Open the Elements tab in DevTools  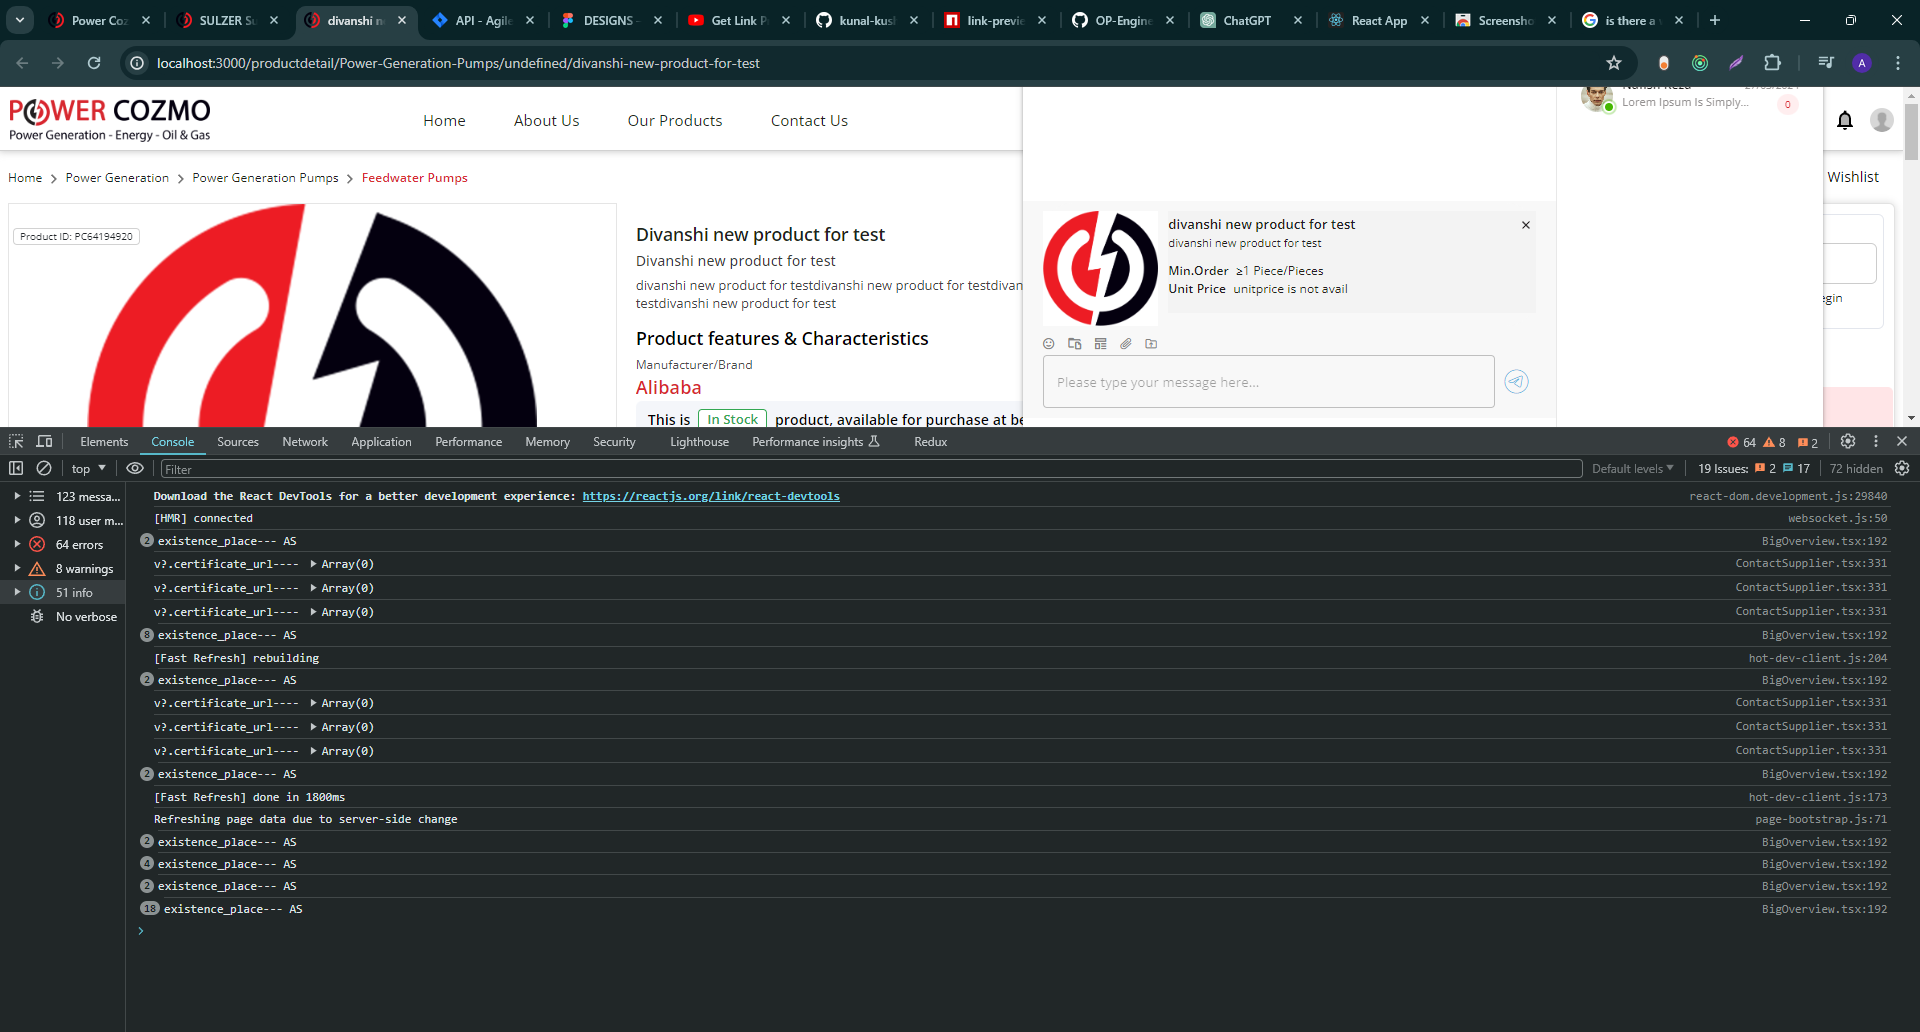point(104,442)
